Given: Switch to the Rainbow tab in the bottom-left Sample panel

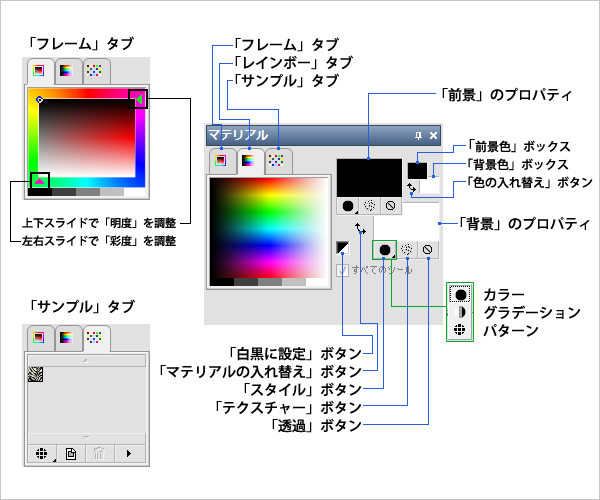Looking at the screenshot, I should [x=66, y=338].
